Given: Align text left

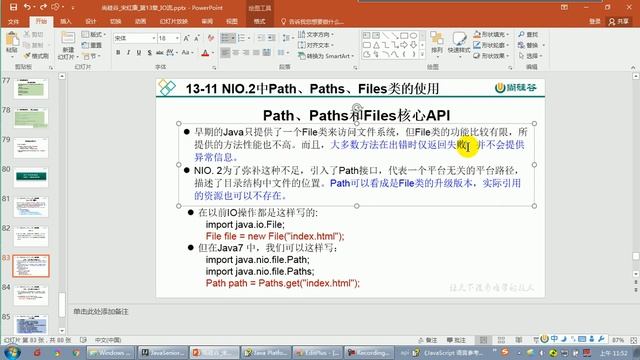Looking at the screenshot, I should pos(225,52).
